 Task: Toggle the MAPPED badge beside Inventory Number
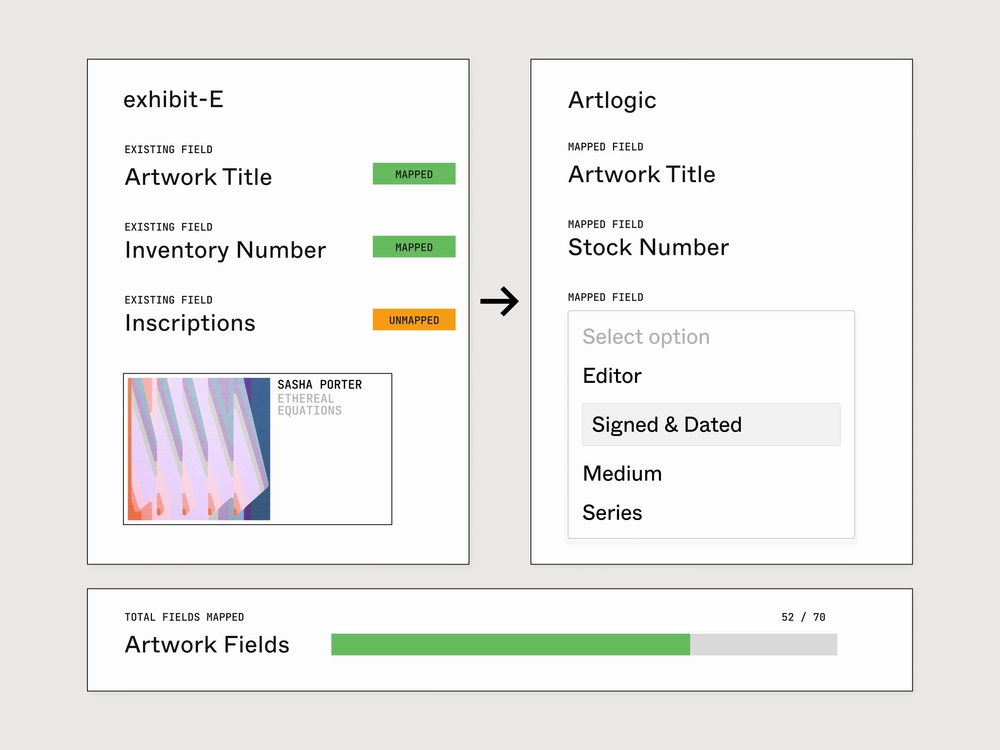click(414, 247)
